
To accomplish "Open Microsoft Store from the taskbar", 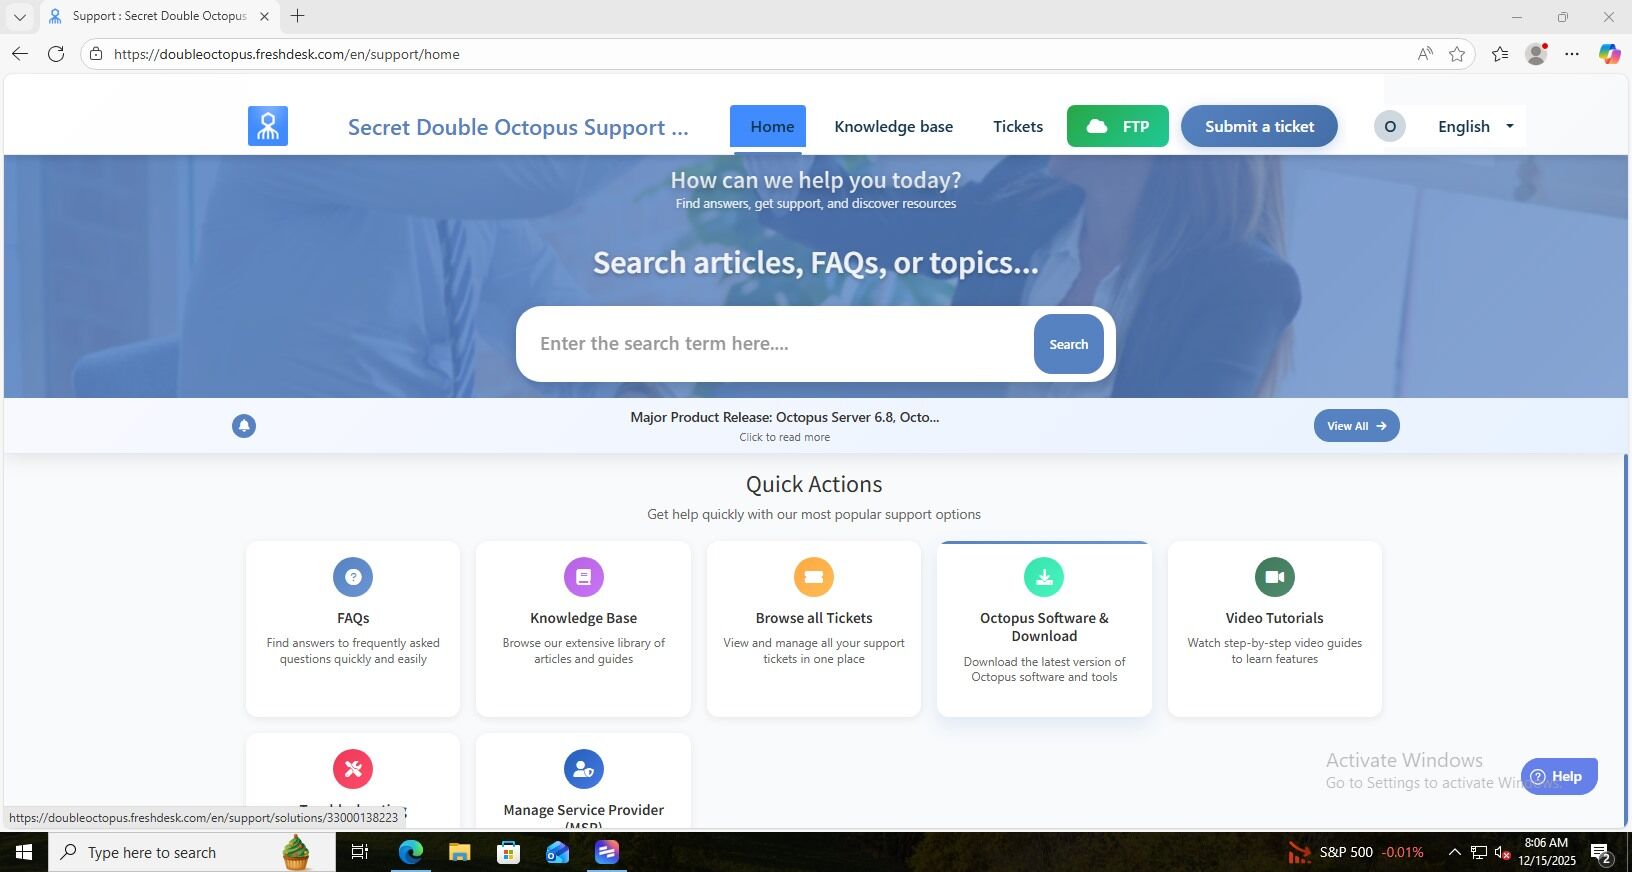I will (x=509, y=852).
